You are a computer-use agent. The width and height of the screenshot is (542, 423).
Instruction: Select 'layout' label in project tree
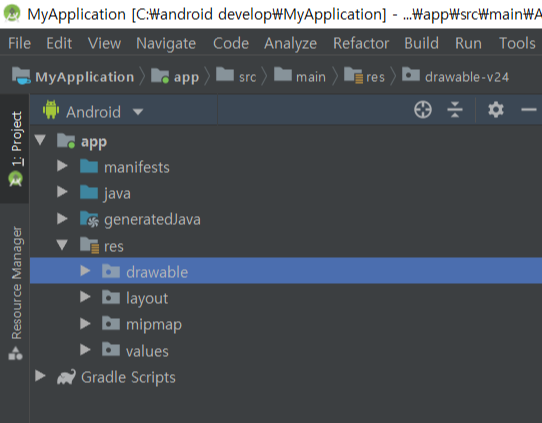[x=147, y=299]
